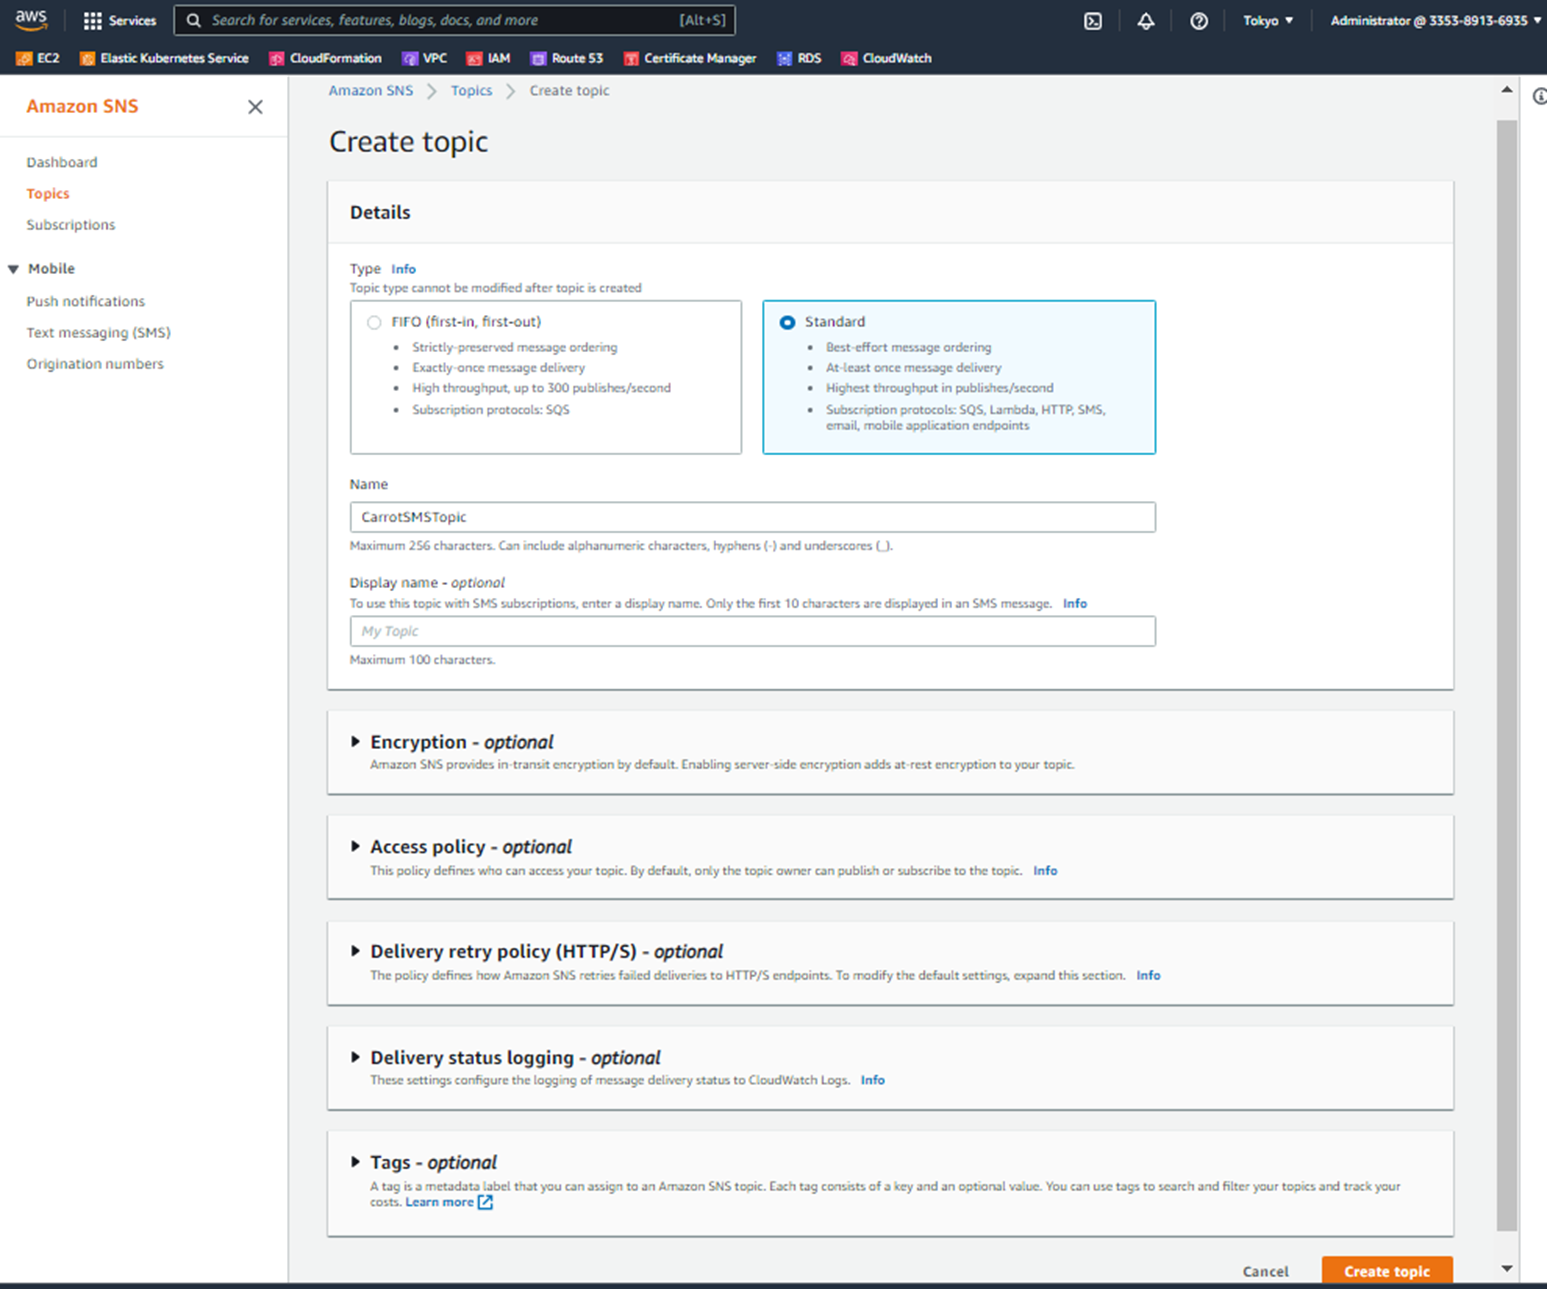Click Info link for Delivery retry policy
1547x1289 pixels.
[1148, 975]
